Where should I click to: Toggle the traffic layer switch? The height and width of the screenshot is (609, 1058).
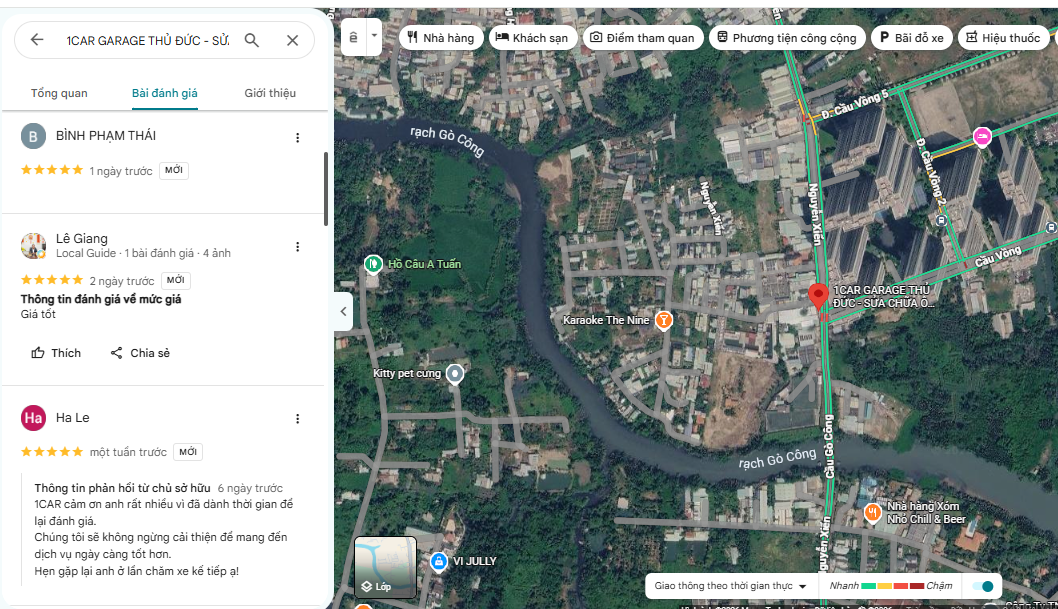click(x=983, y=586)
